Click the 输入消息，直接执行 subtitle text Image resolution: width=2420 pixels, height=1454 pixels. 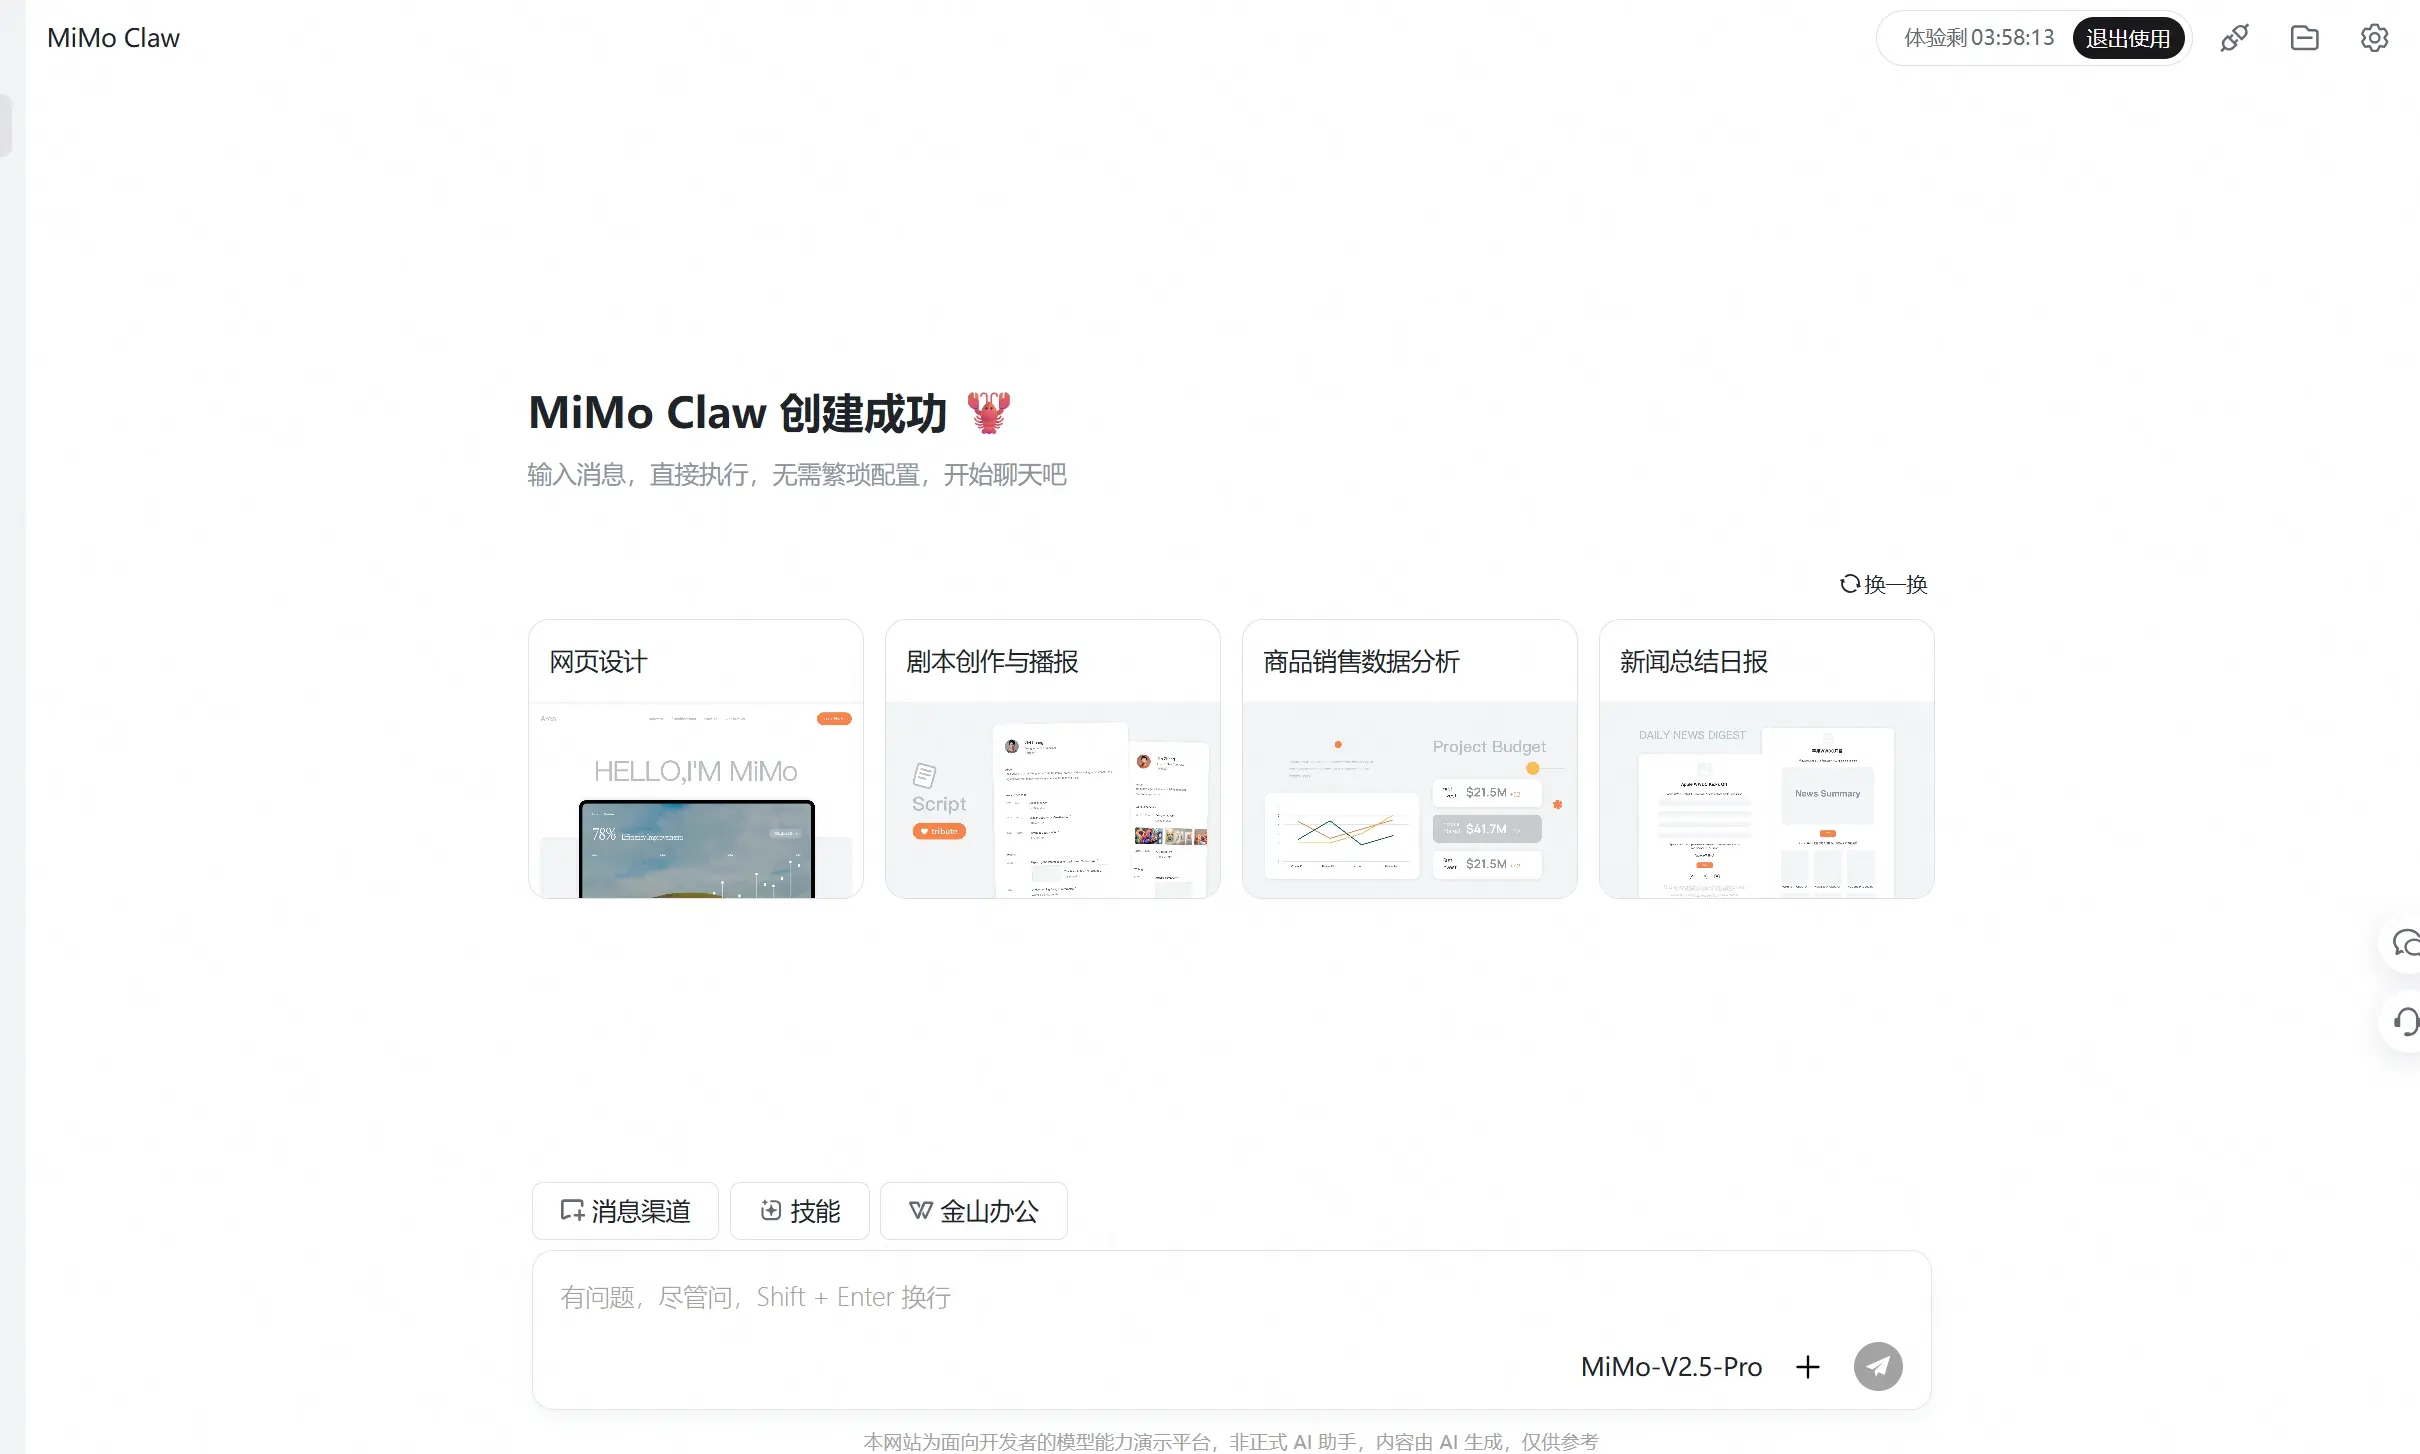(x=797, y=474)
